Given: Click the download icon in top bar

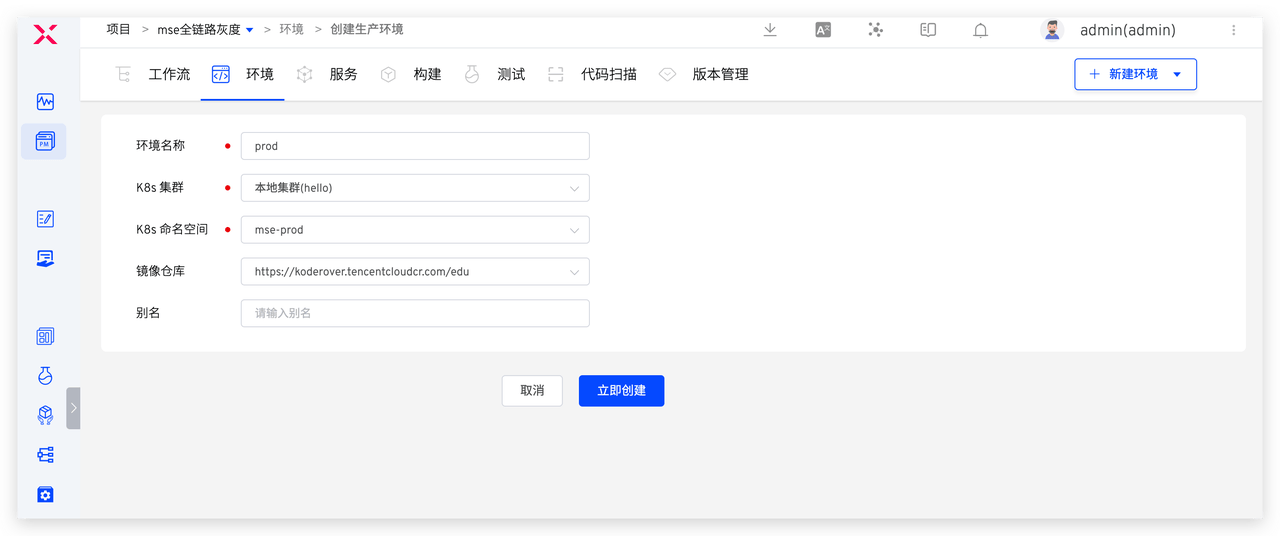Looking at the screenshot, I should click(770, 30).
